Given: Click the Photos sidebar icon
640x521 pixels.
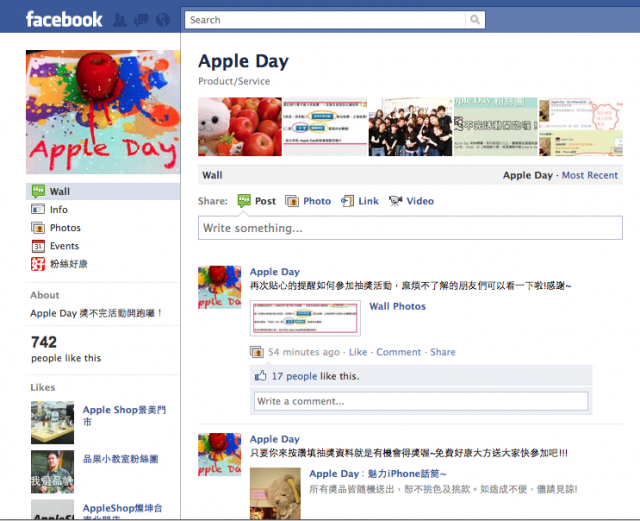Looking at the screenshot, I should [38, 227].
